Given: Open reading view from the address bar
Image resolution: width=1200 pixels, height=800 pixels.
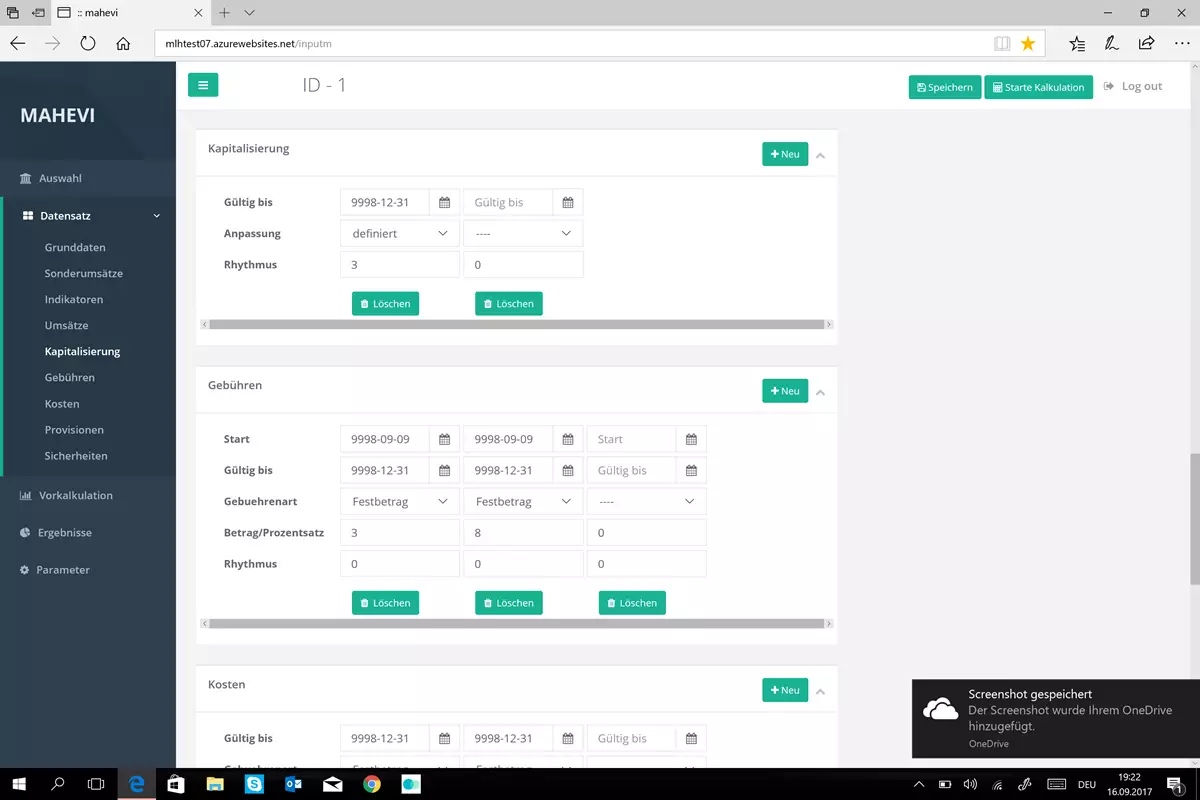Looking at the screenshot, I should pos(1002,44).
